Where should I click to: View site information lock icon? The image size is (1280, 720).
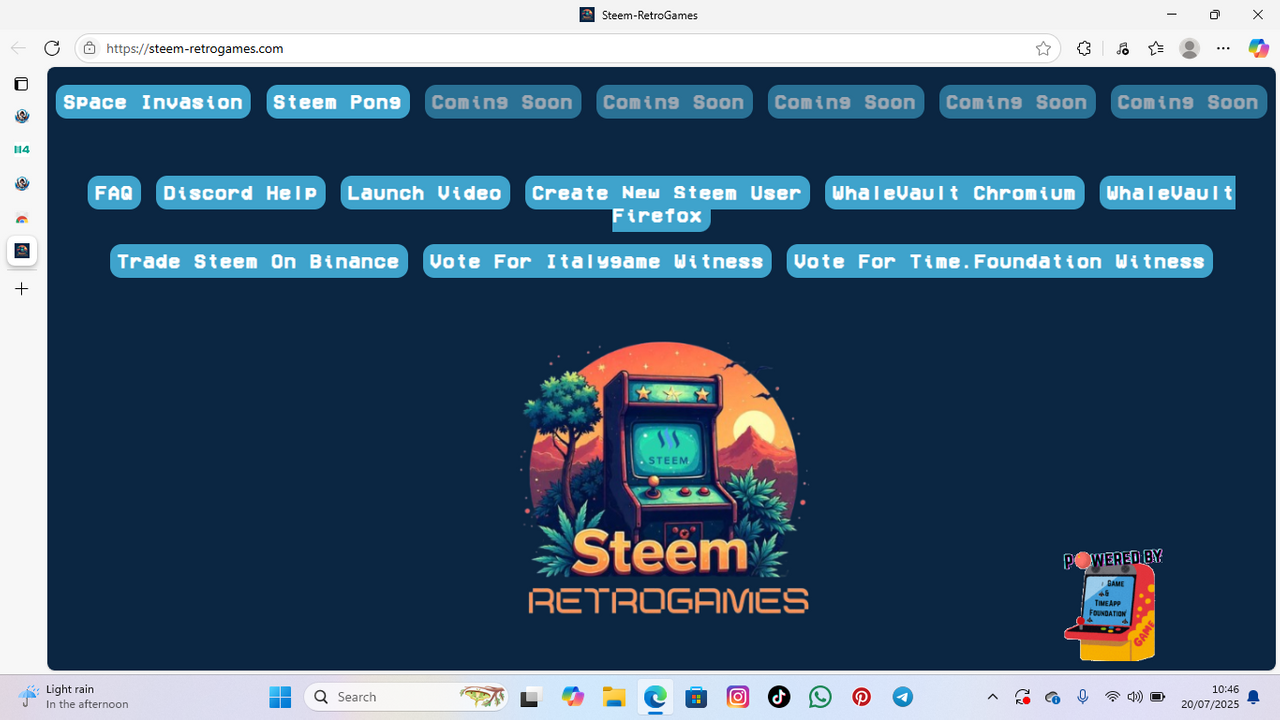click(89, 48)
